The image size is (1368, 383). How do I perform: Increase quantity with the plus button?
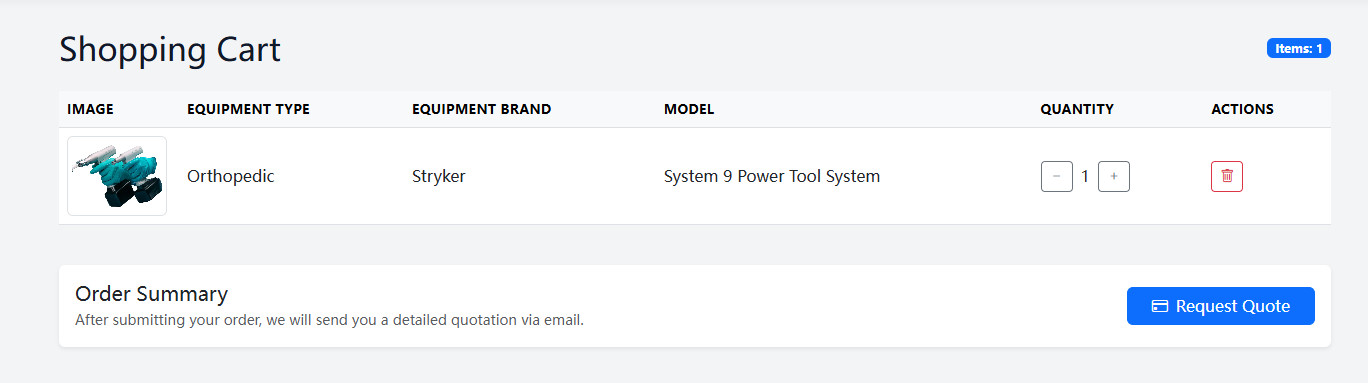pos(1114,176)
